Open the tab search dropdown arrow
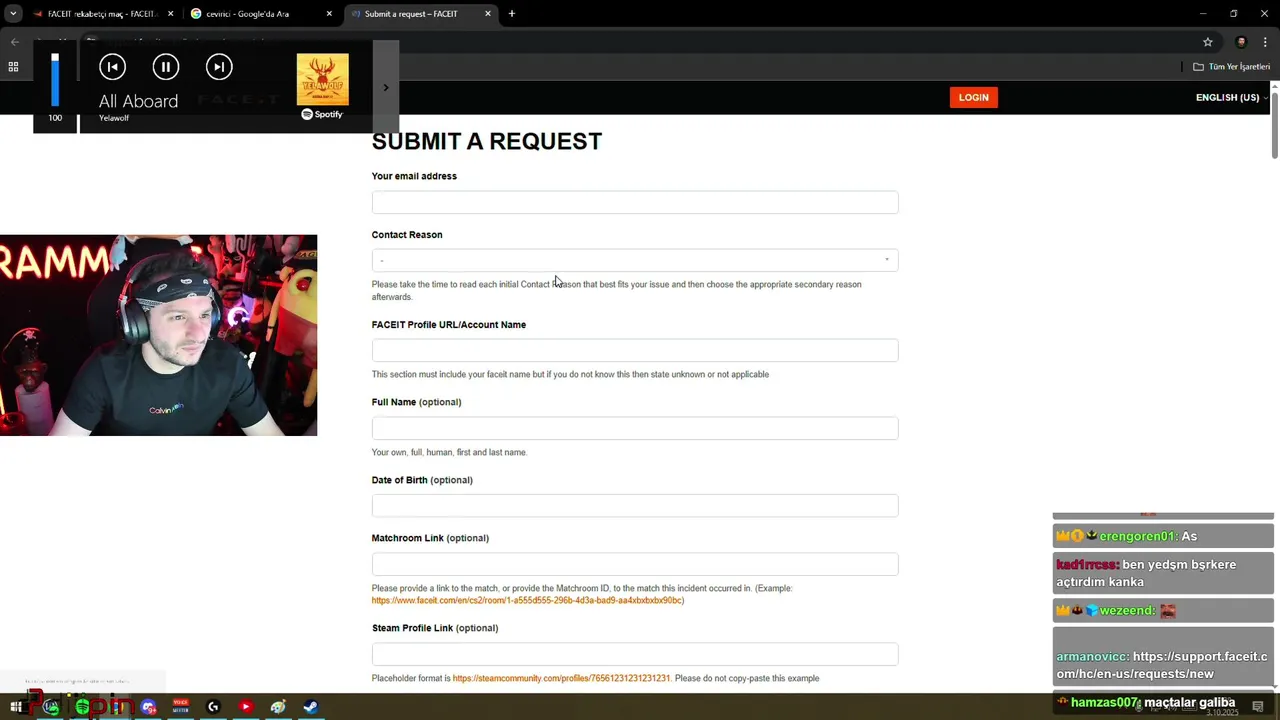The width and height of the screenshot is (1280, 720). coord(13,14)
